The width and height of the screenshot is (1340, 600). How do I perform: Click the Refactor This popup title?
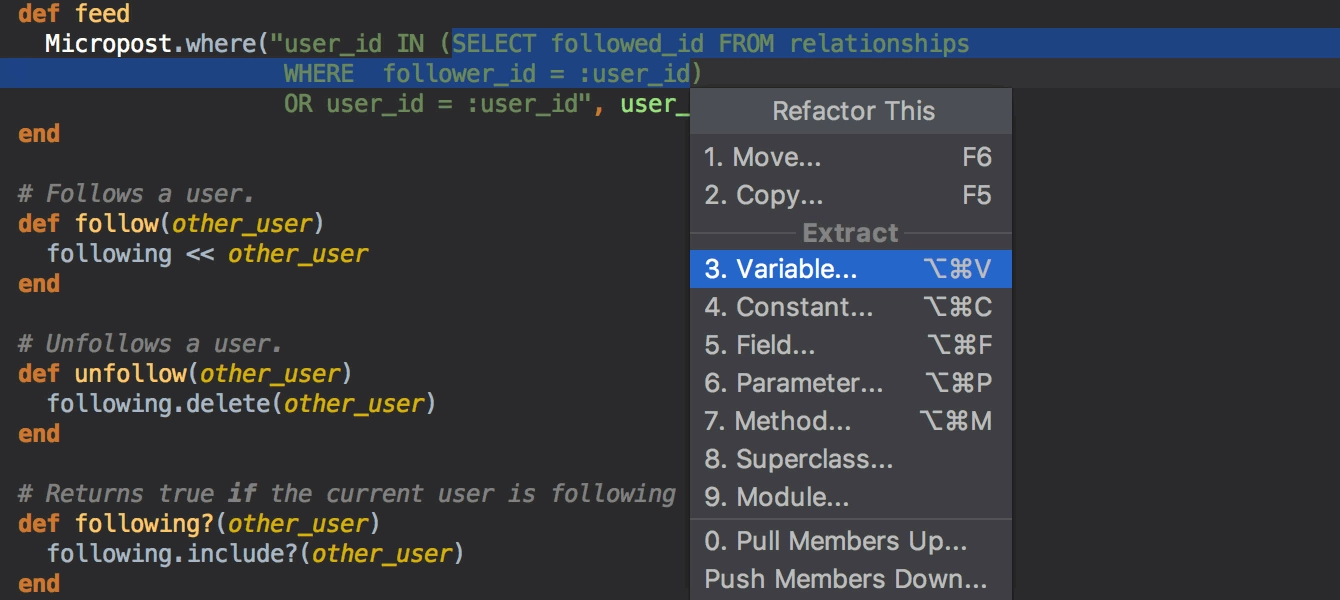coord(853,111)
